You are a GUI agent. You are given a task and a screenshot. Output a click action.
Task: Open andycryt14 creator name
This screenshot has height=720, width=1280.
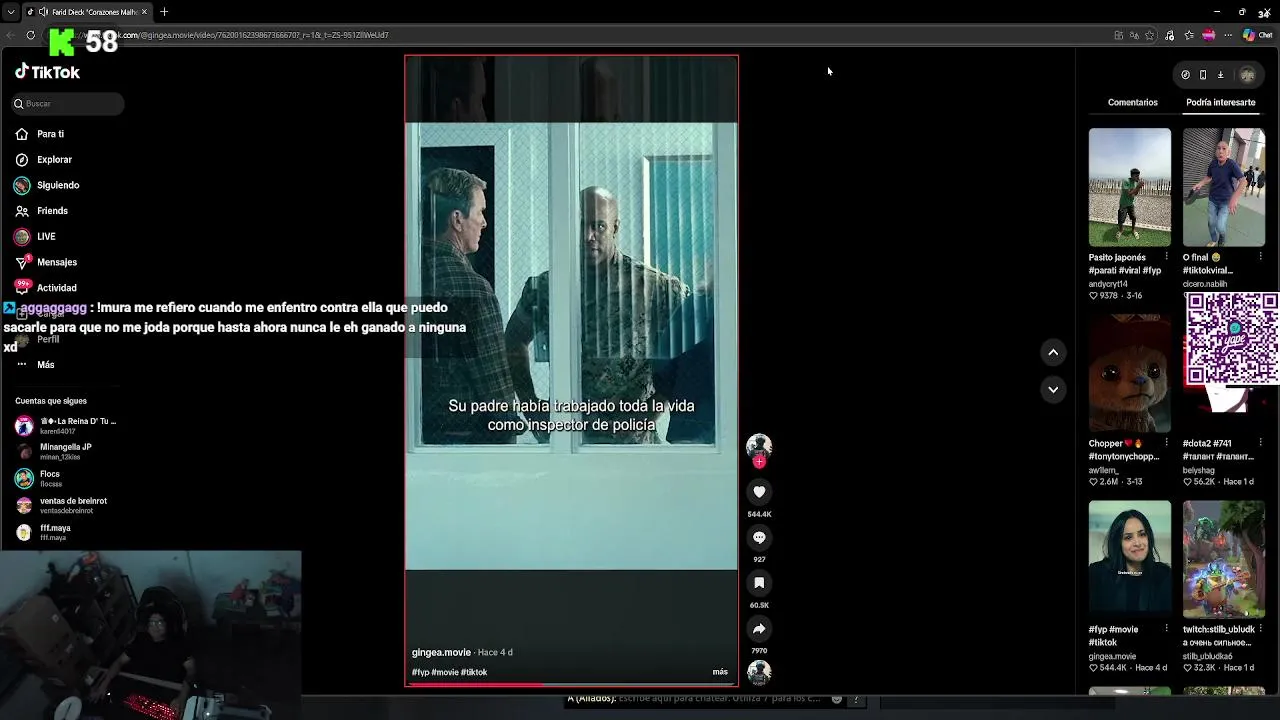pyautogui.click(x=1108, y=284)
